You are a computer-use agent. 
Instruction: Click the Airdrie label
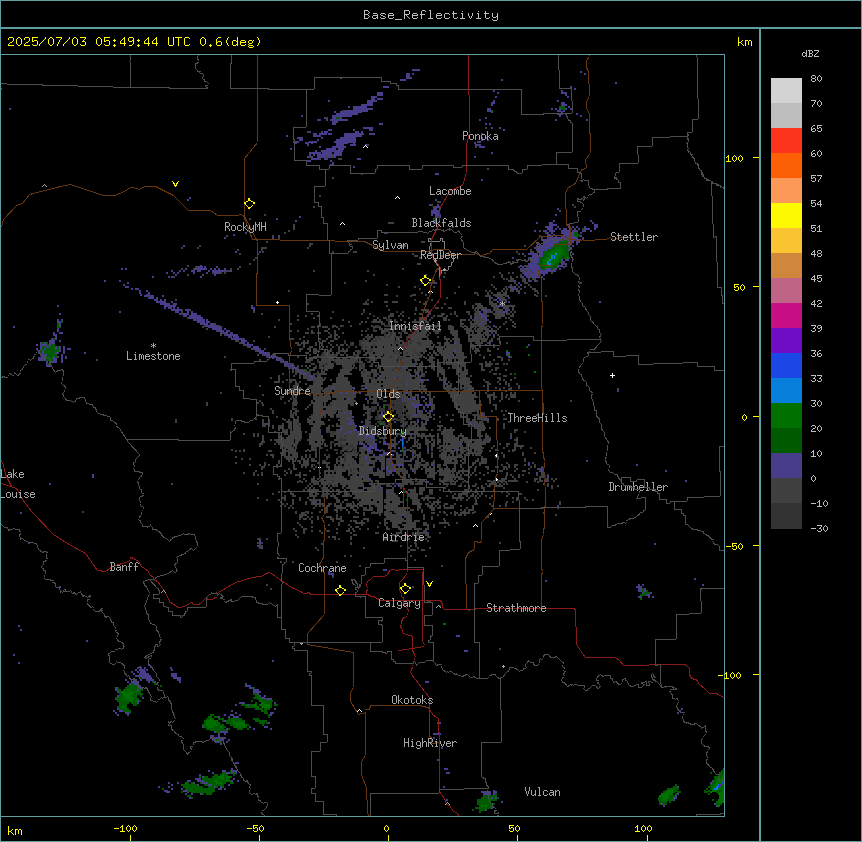404,537
